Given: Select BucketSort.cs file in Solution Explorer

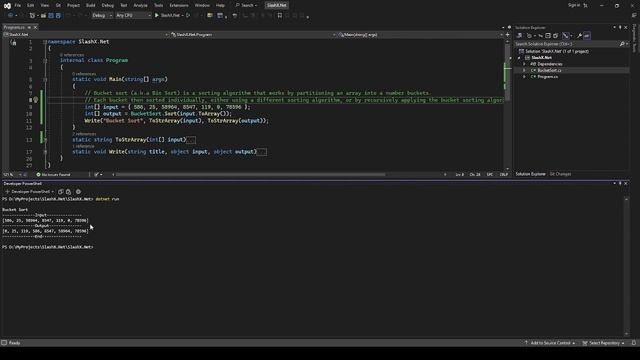Looking at the screenshot, I should 549,70.
